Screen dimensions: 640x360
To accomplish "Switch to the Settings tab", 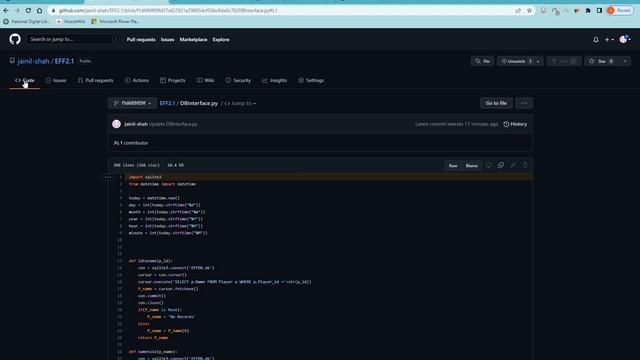I will point(311,80).
